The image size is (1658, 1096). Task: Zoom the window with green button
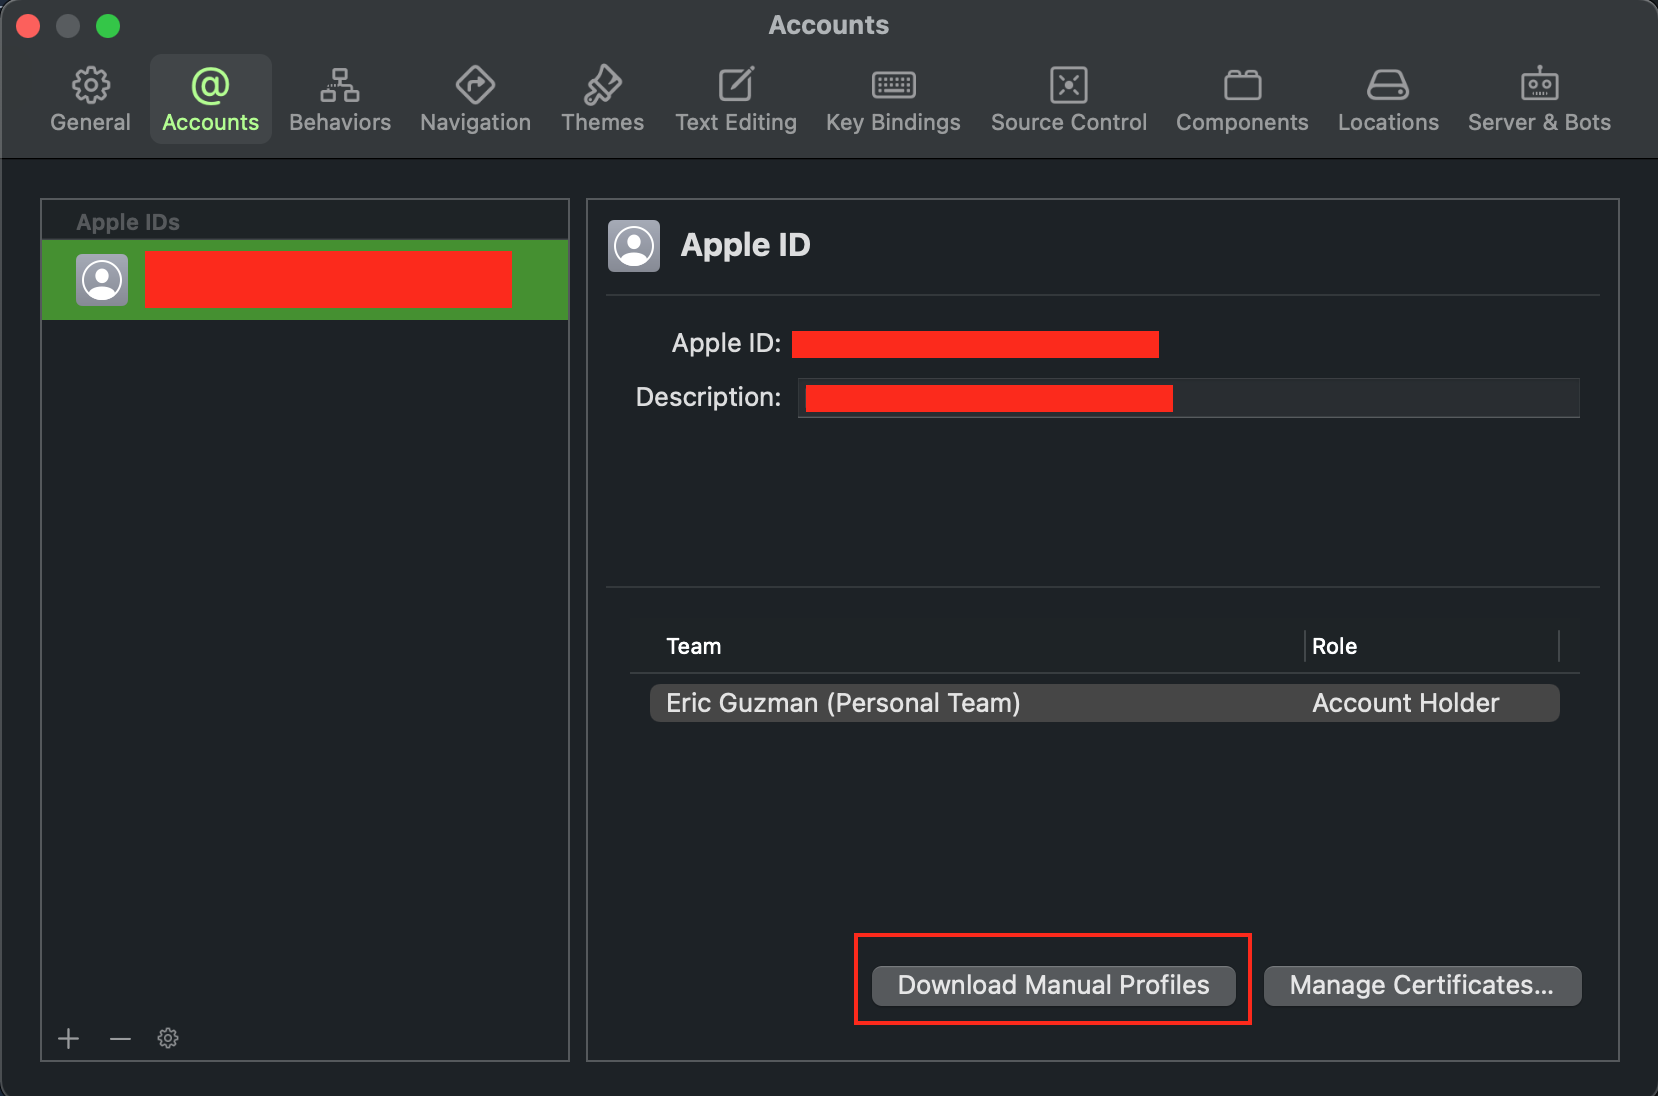click(108, 26)
